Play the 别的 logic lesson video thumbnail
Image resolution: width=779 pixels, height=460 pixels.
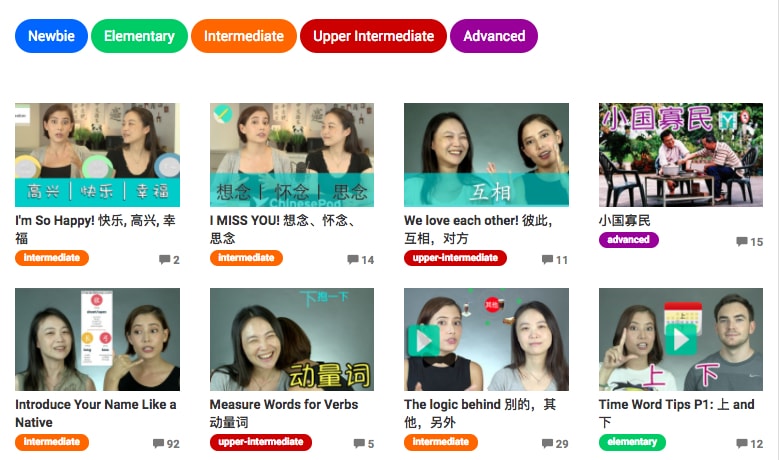[x=486, y=339]
